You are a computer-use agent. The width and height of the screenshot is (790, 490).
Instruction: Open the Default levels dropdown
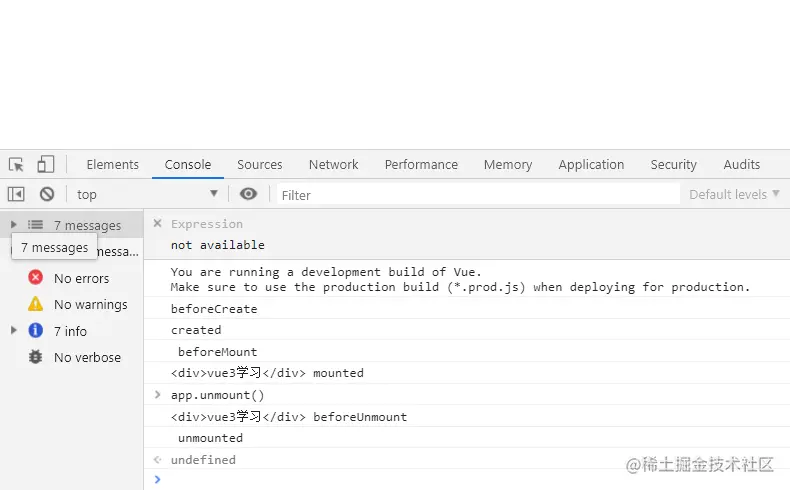tap(734, 194)
